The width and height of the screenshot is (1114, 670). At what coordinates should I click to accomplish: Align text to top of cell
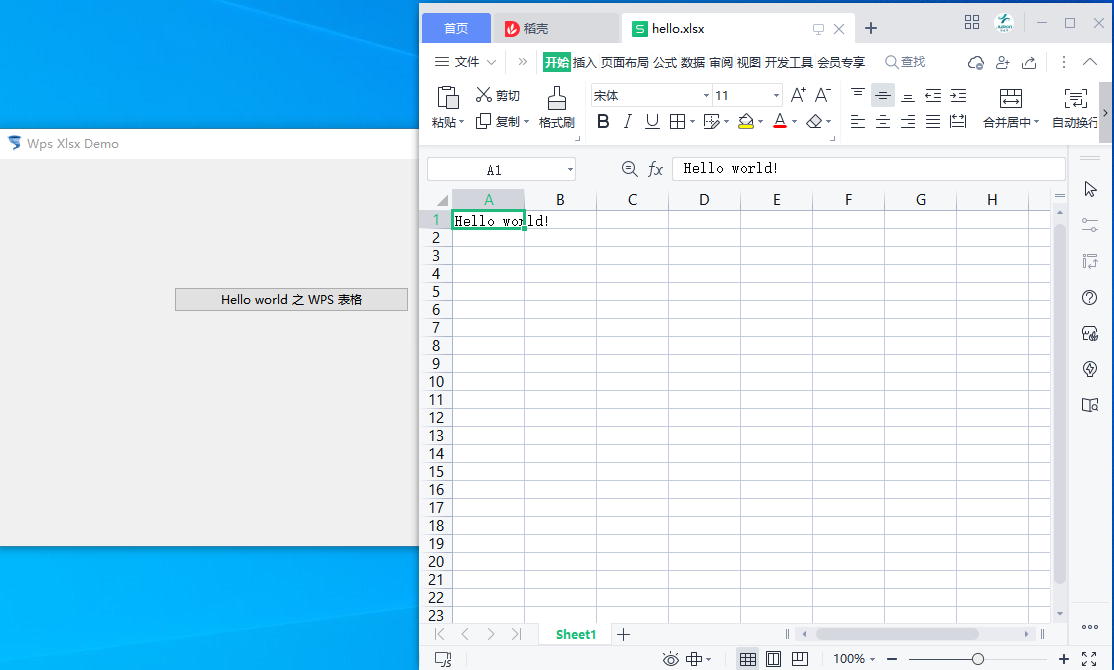coord(858,95)
